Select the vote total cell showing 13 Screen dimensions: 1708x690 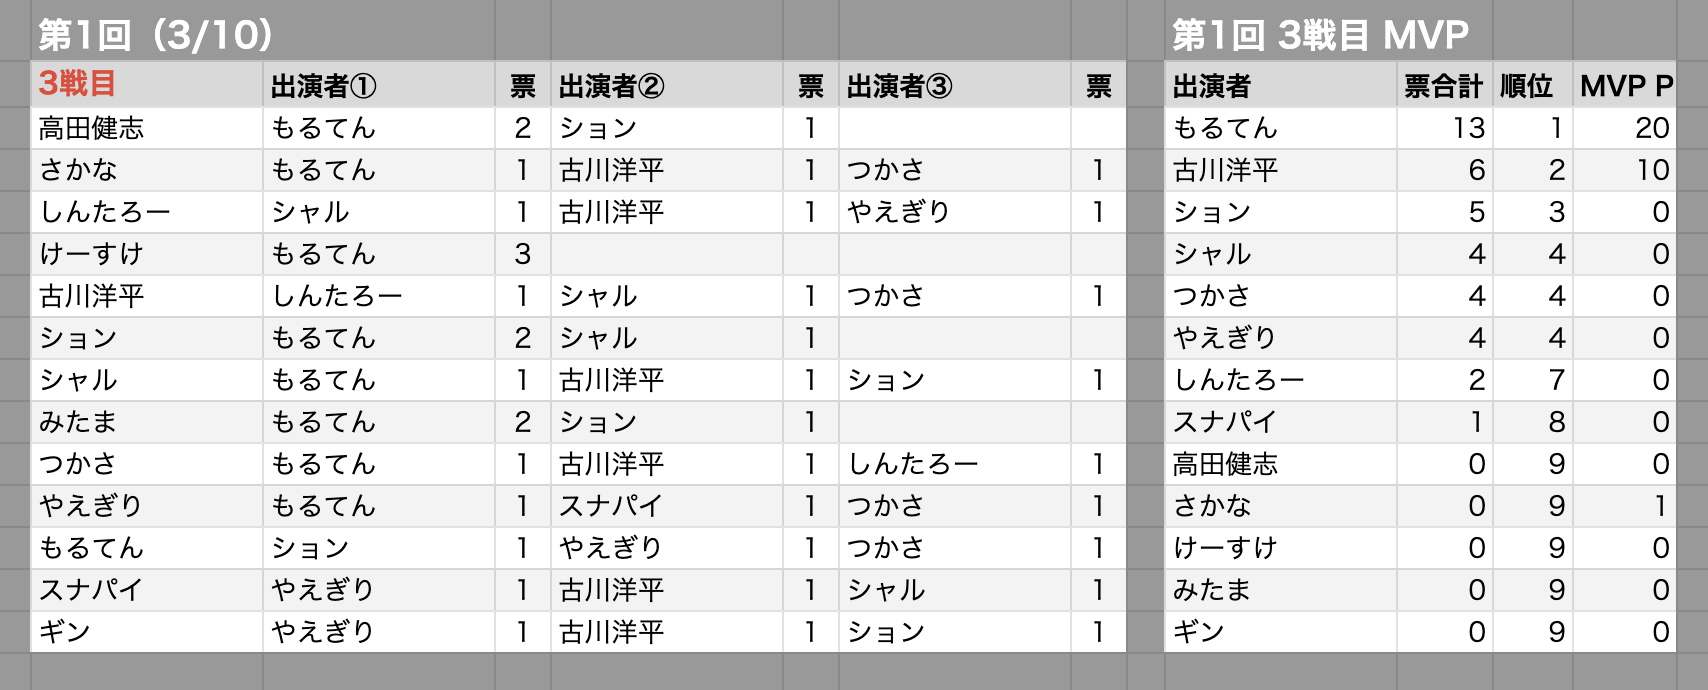(x=1468, y=128)
